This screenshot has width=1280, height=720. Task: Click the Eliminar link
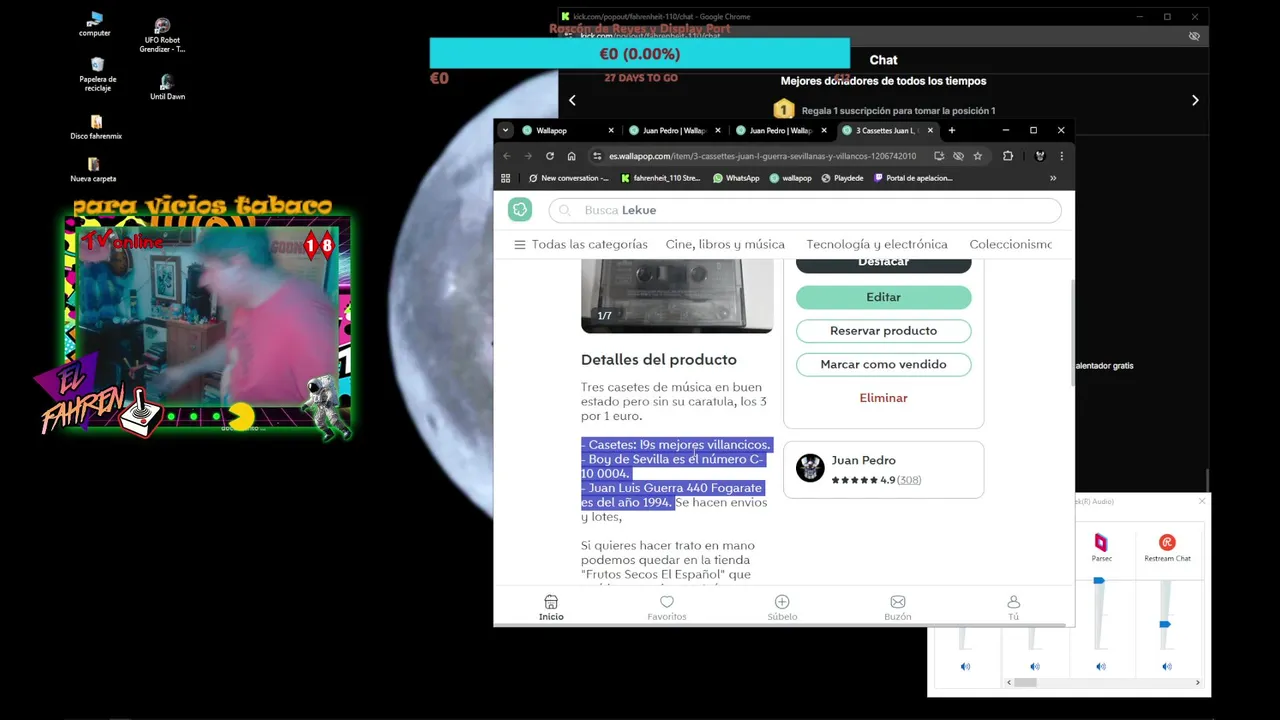pyautogui.click(x=883, y=398)
